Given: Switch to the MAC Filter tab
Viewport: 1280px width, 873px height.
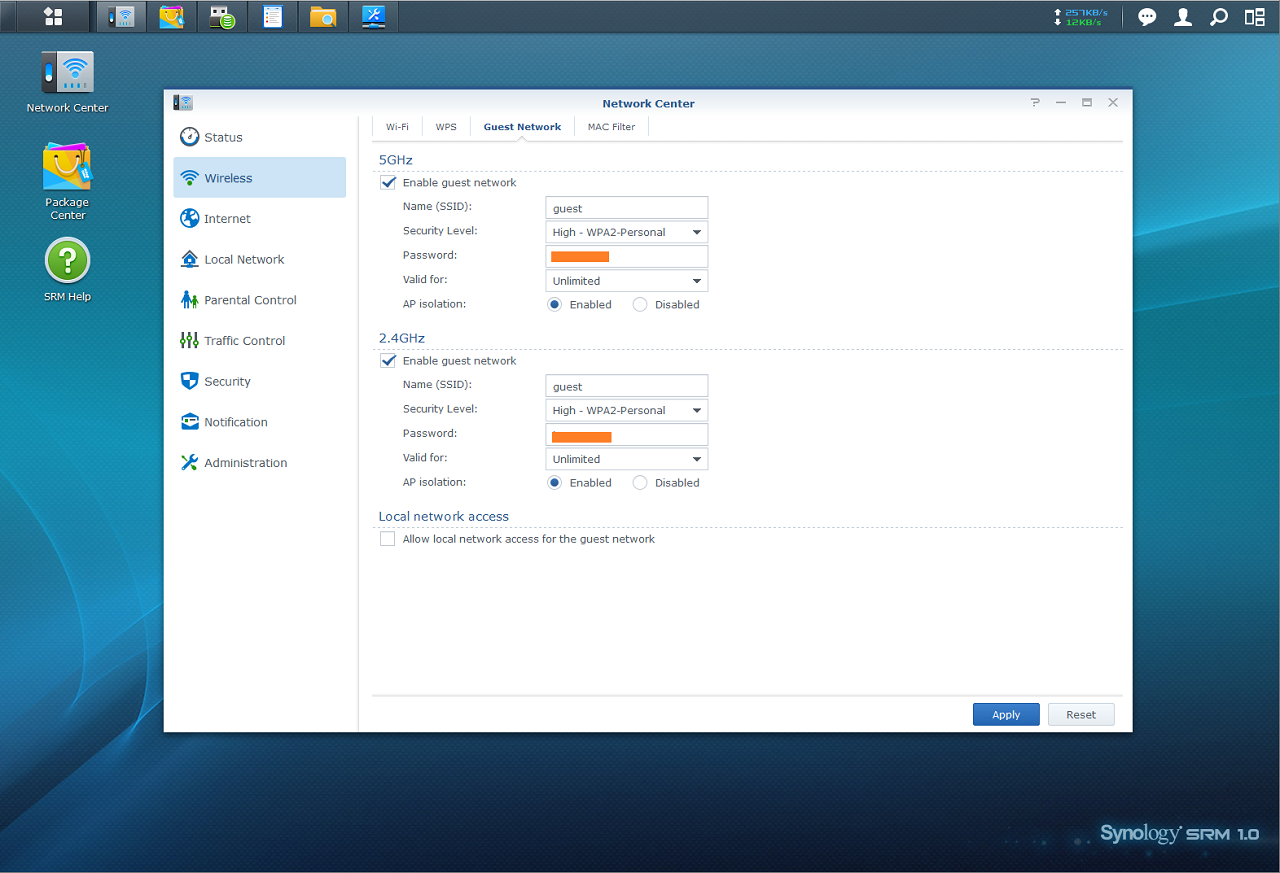Looking at the screenshot, I should [611, 127].
